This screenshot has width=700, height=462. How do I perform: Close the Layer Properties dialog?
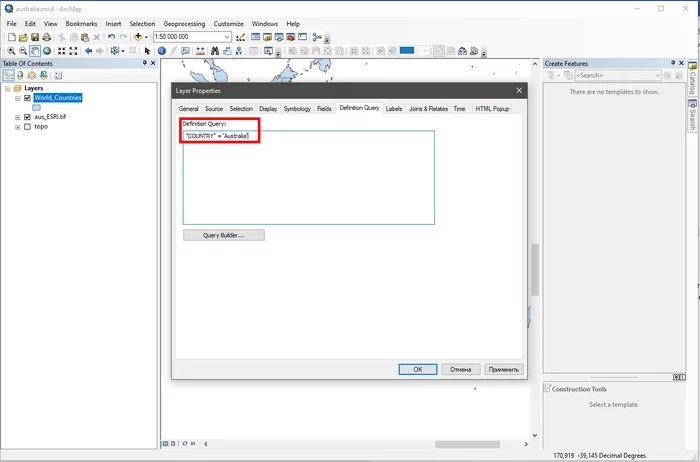[519, 91]
